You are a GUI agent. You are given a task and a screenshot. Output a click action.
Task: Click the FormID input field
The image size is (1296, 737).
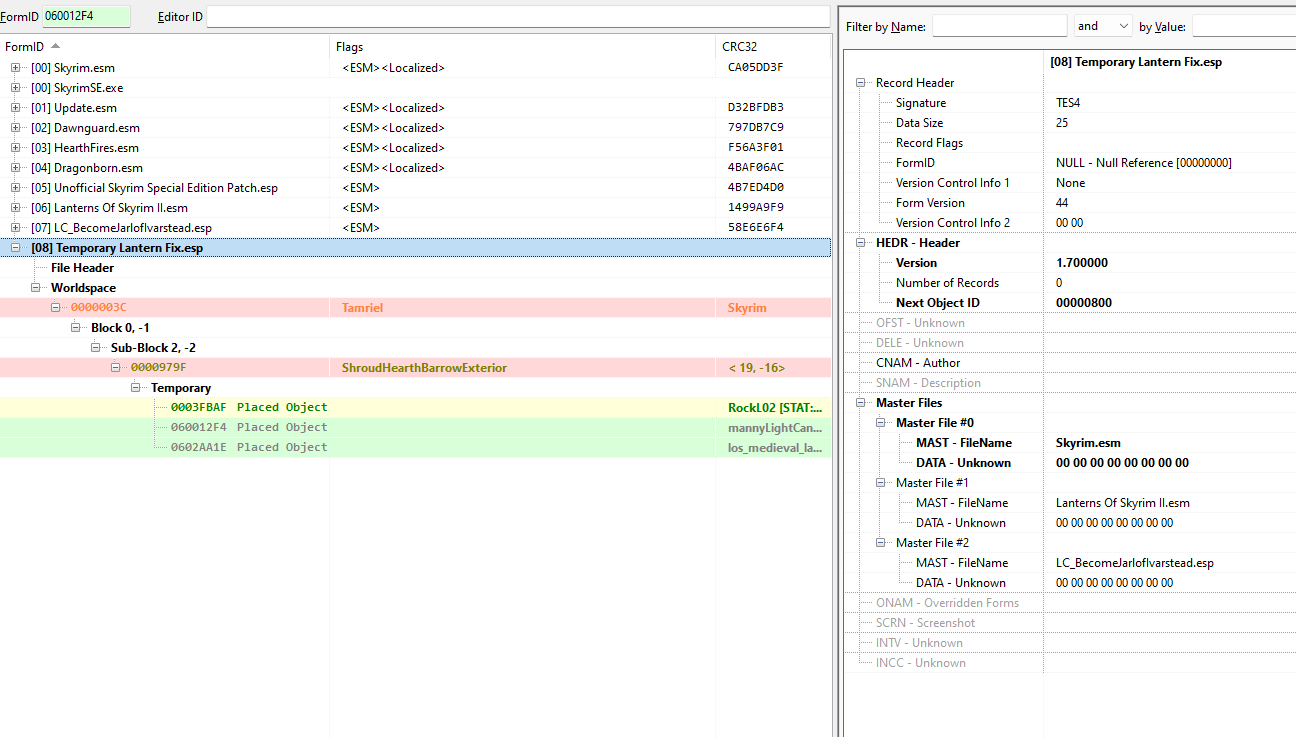tap(86, 16)
